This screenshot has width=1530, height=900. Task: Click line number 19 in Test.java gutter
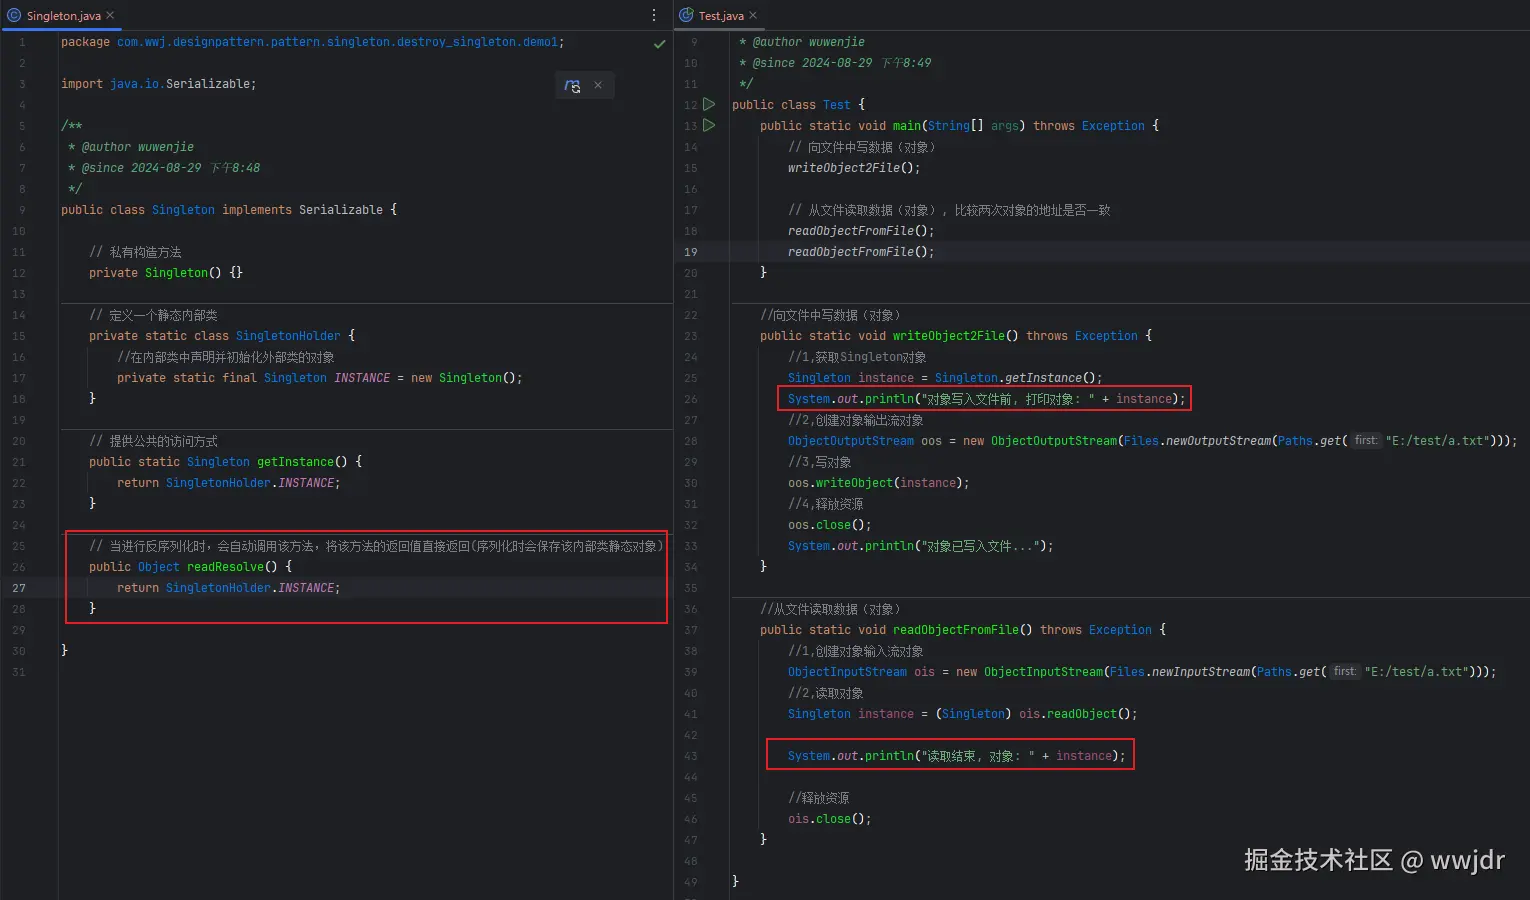[x=691, y=252]
